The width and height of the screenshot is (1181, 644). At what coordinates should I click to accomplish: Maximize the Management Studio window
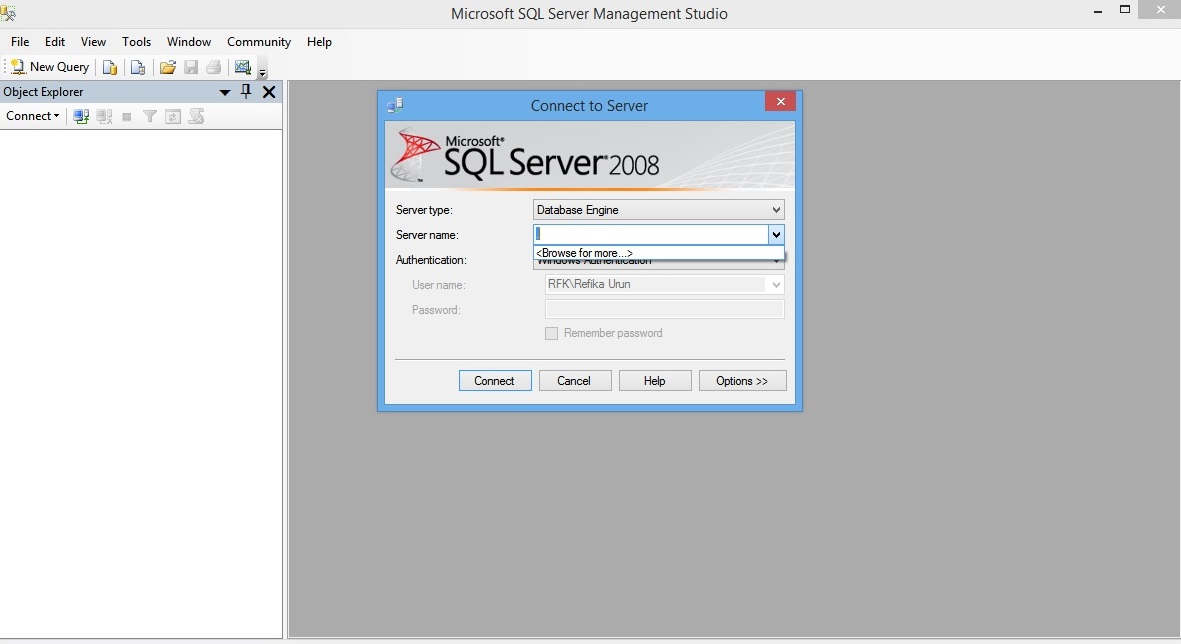[1125, 10]
